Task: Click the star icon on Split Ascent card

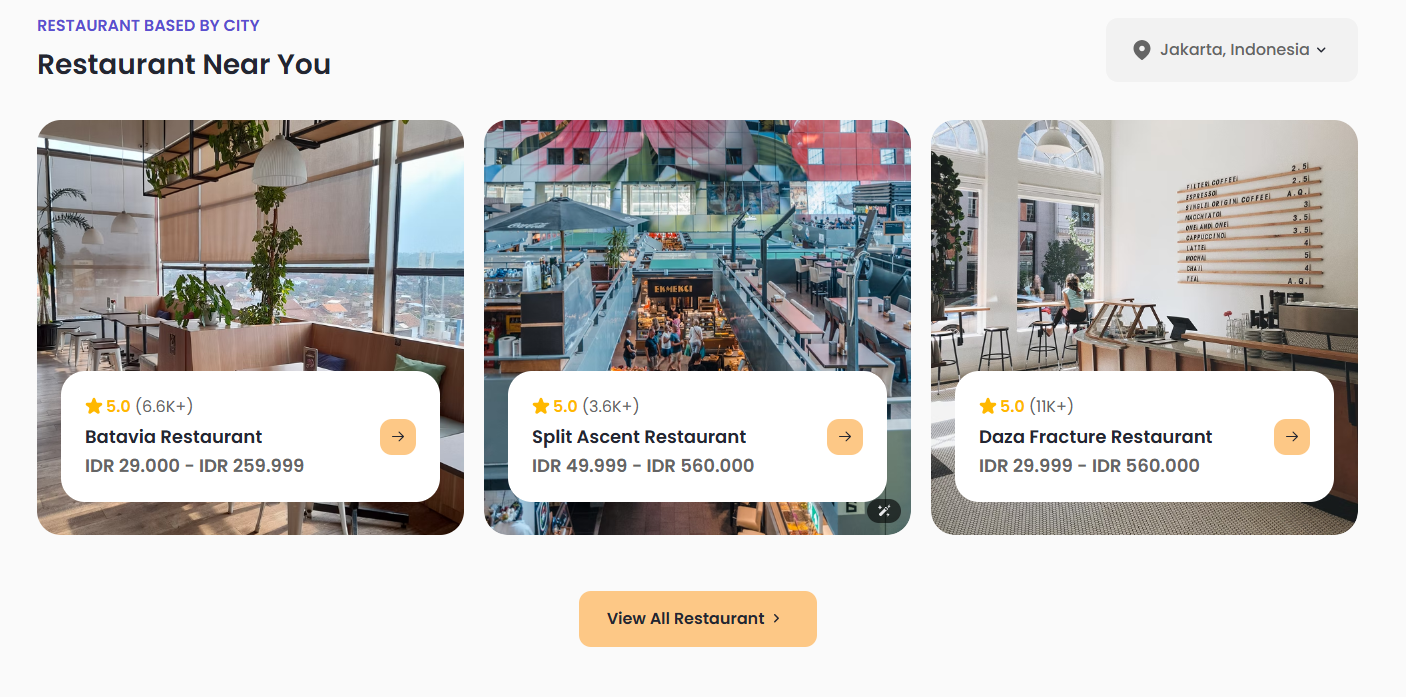Action: click(x=541, y=406)
